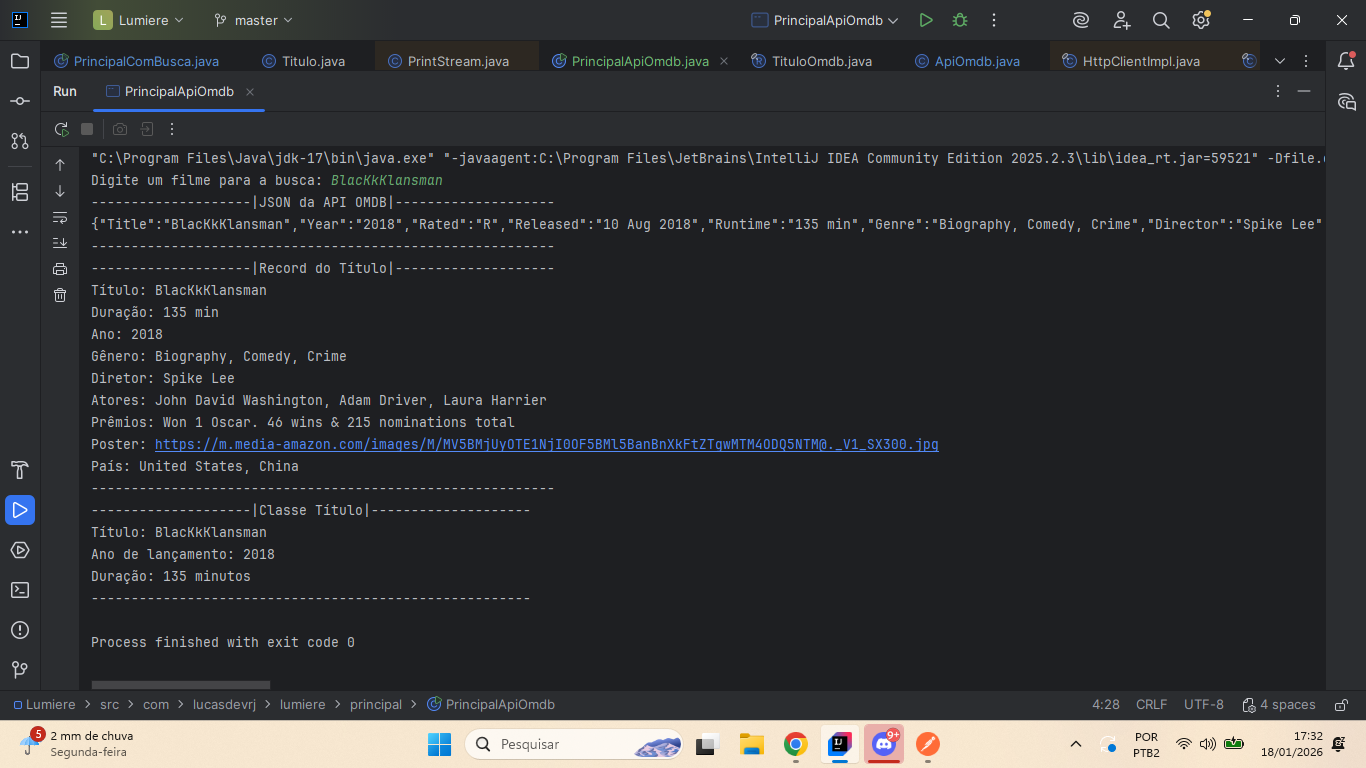
Task: Clear all console output with trash icon
Action: (60, 295)
